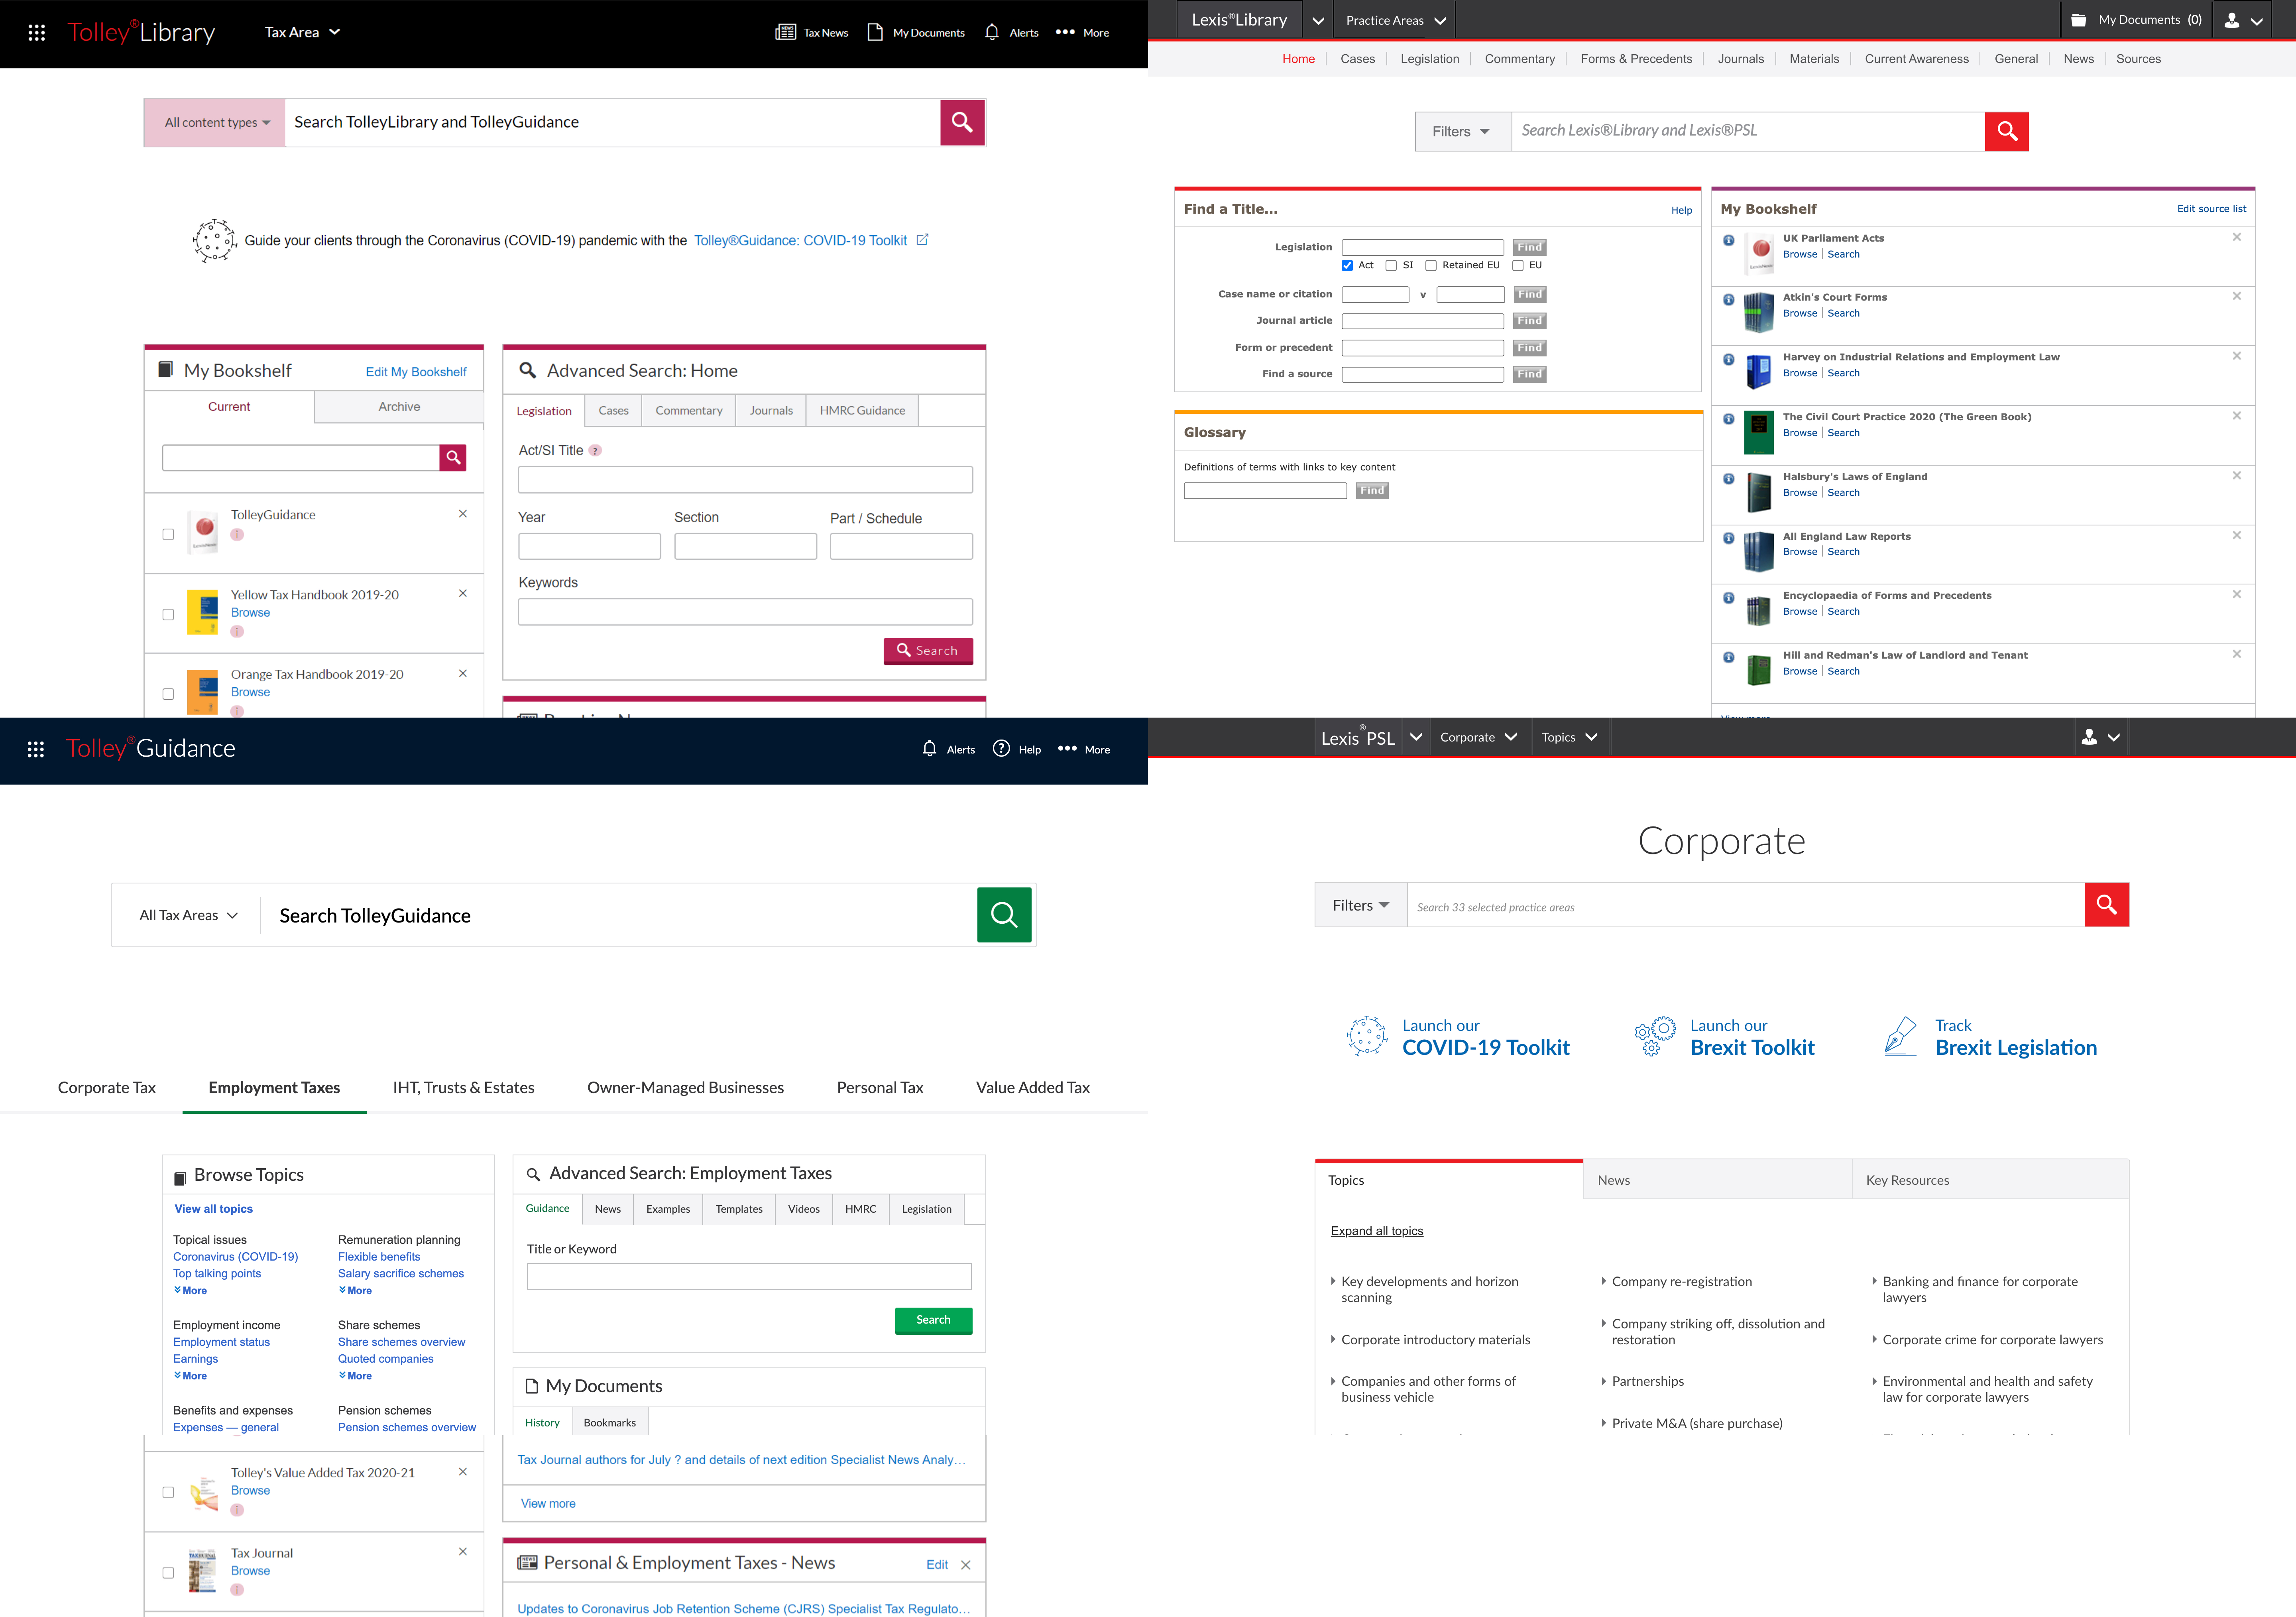Click the Expand all topics link
The image size is (2296, 1617).
pos(1376,1231)
